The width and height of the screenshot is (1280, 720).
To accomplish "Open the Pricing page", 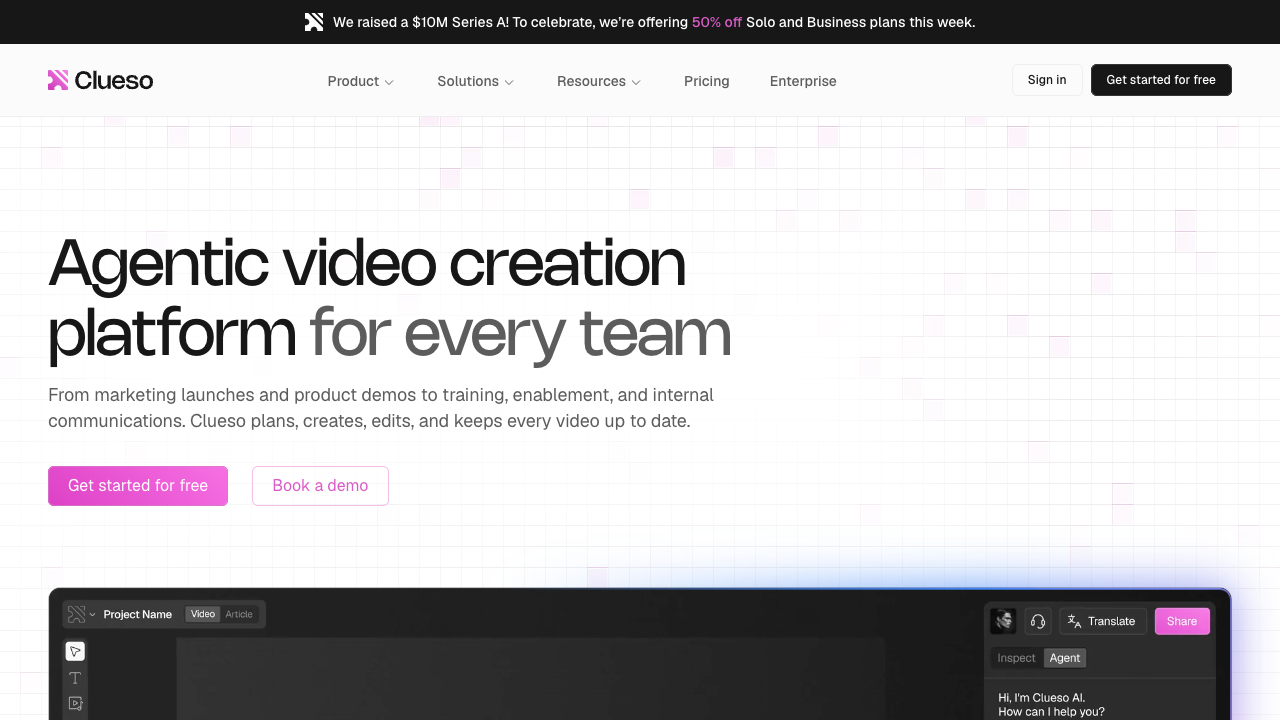I will click(707, 81).
